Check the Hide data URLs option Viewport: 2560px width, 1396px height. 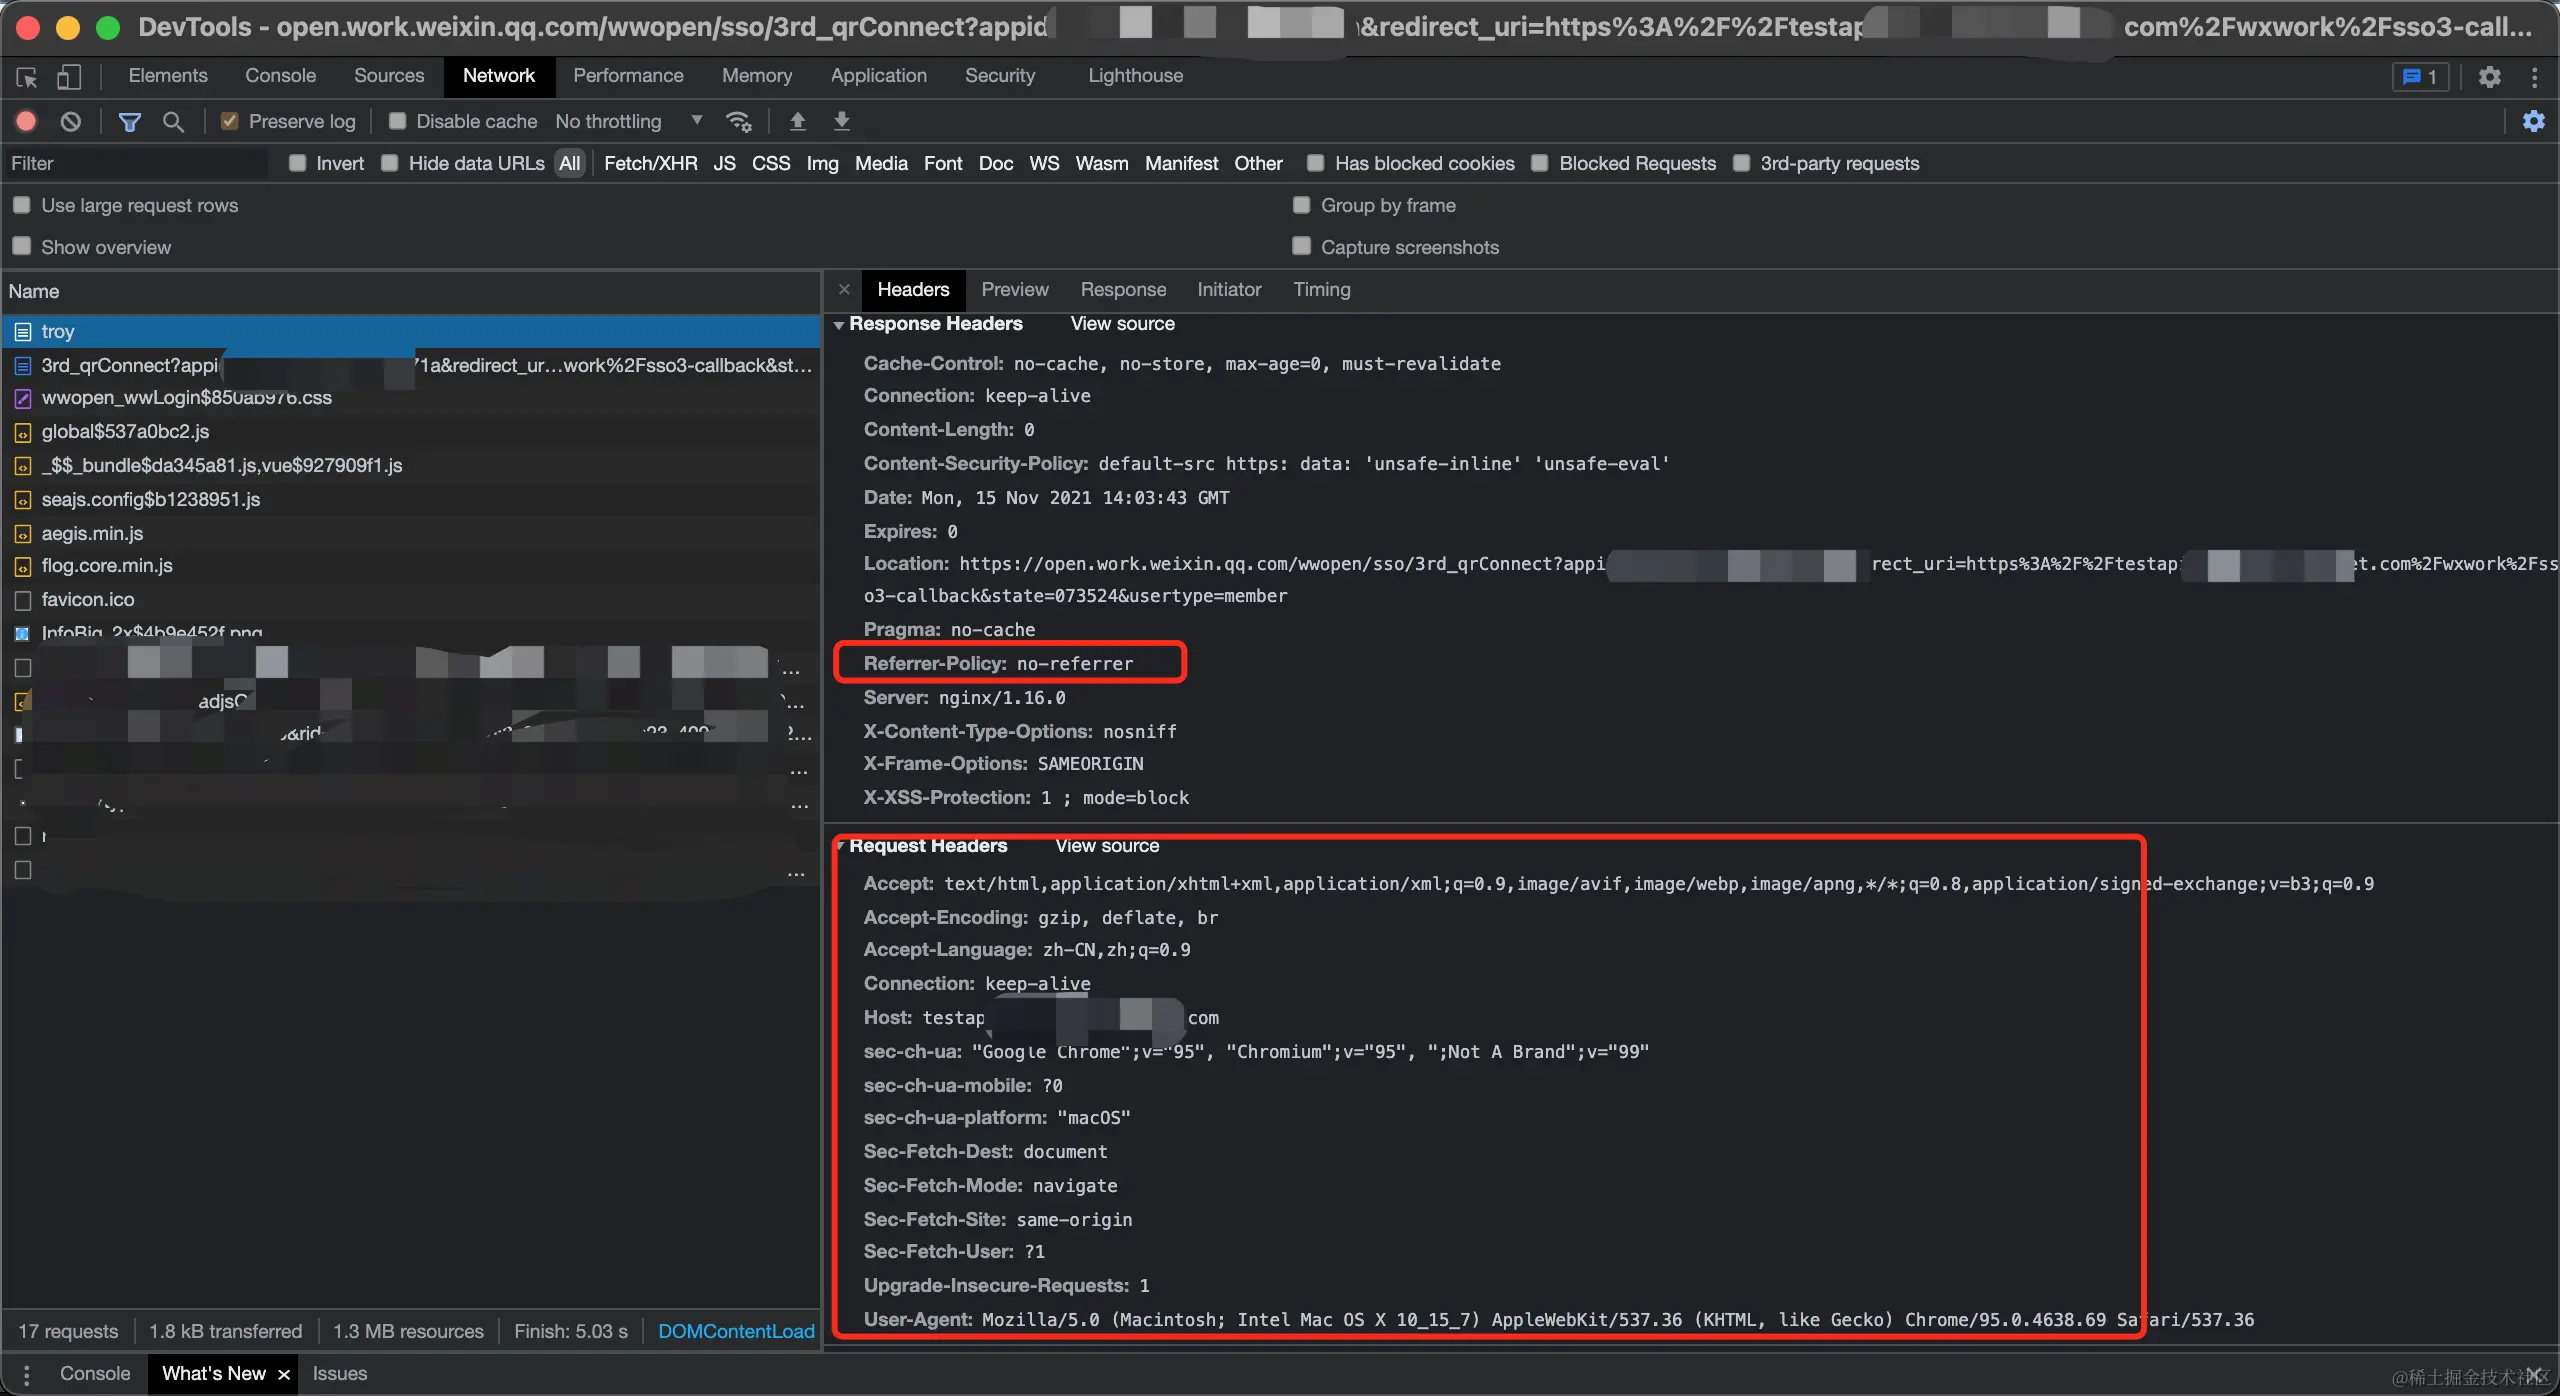[x=390, y=163]
